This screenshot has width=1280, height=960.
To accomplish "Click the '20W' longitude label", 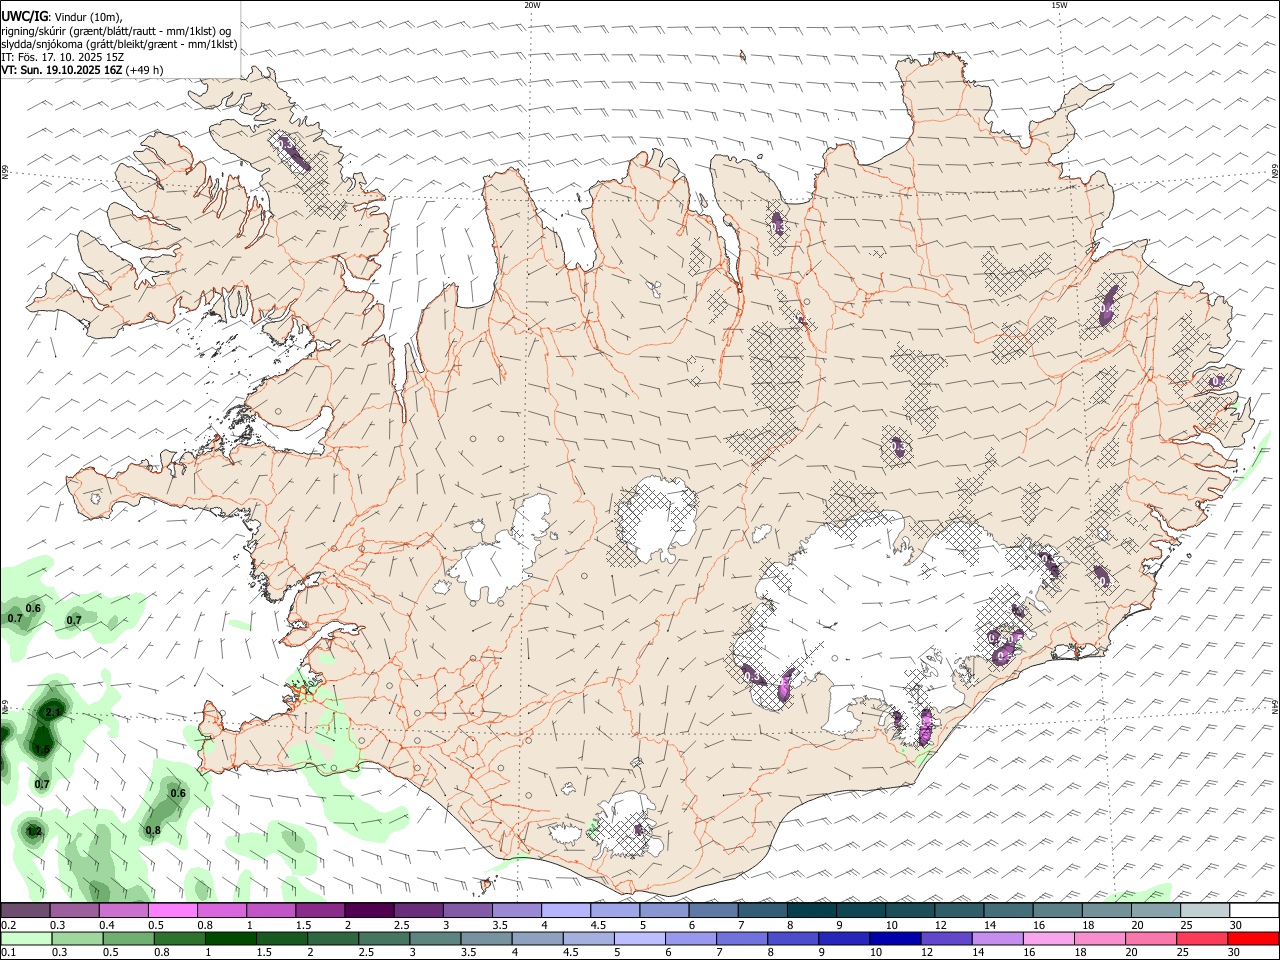I will [532, 5].
